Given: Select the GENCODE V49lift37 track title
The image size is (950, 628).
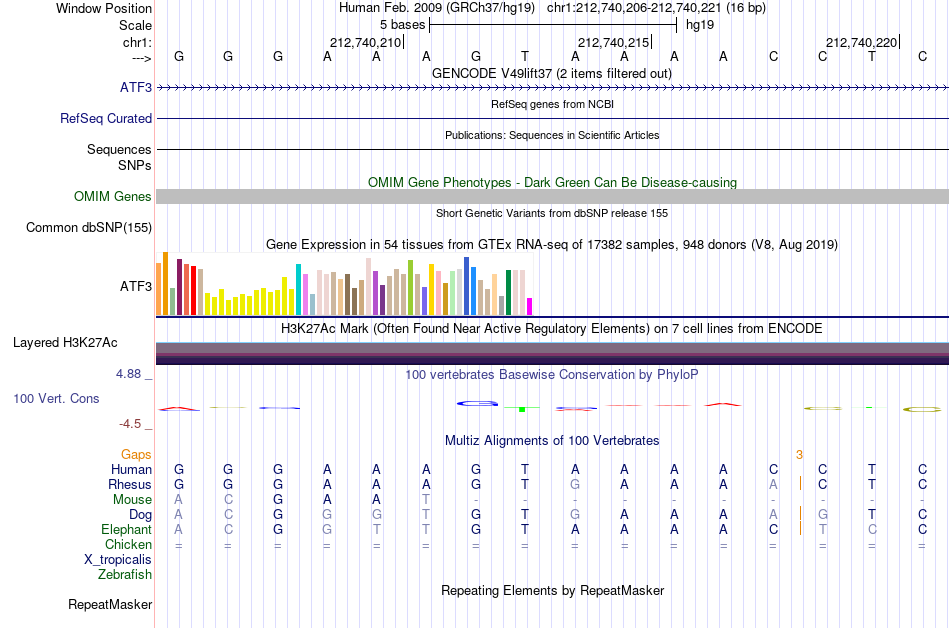Looking at the screenshot, I should 552,74.
